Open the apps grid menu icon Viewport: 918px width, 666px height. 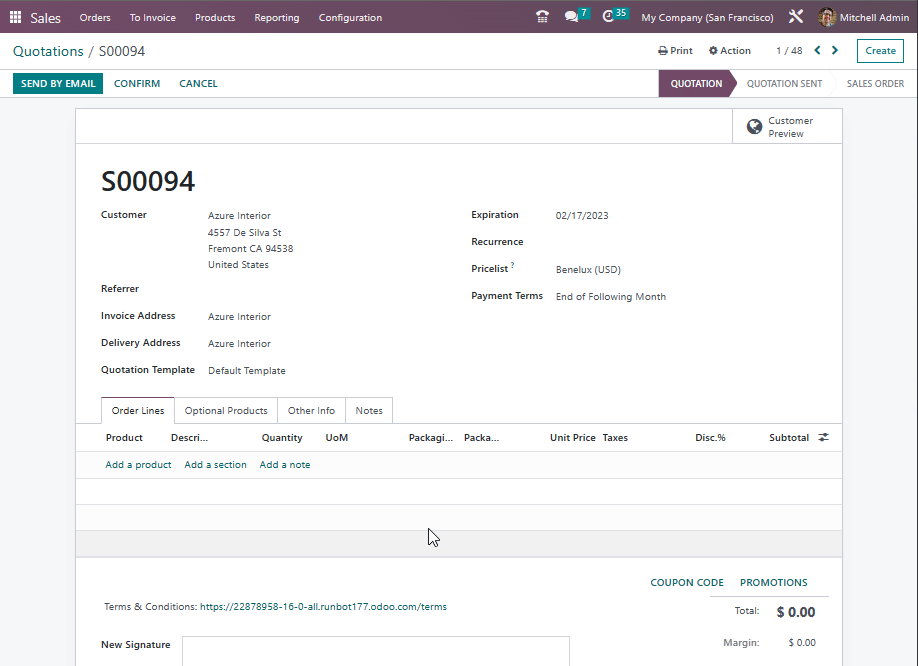click(16, 17)
